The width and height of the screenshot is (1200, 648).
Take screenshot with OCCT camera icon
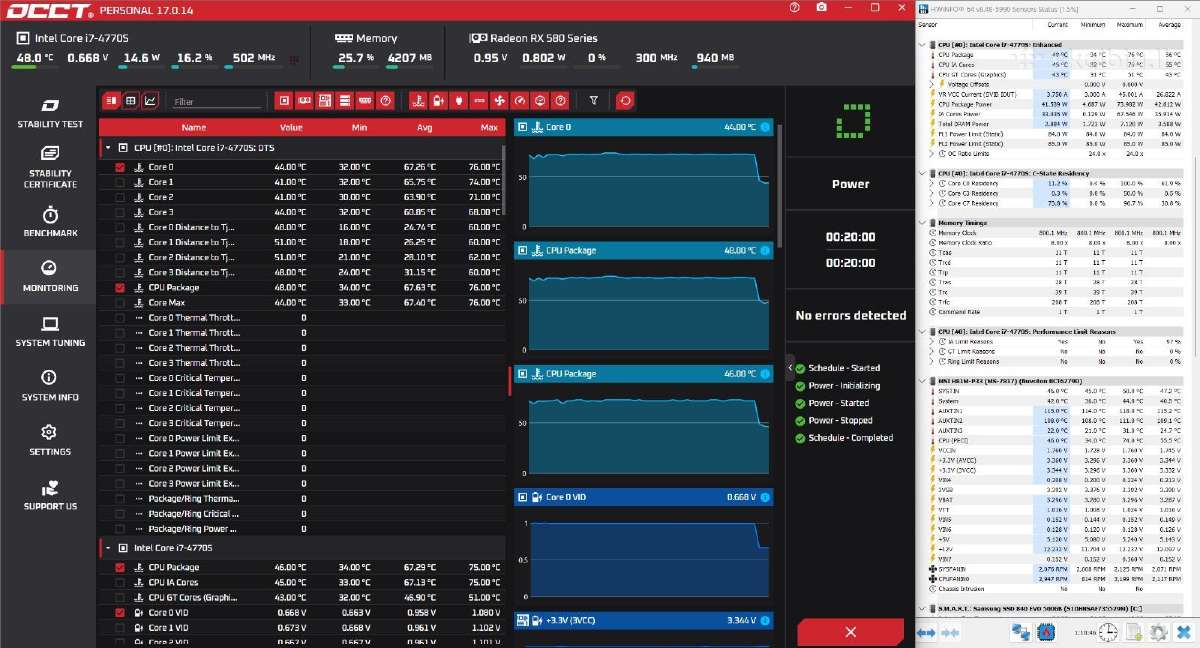(x=821, y=7)
